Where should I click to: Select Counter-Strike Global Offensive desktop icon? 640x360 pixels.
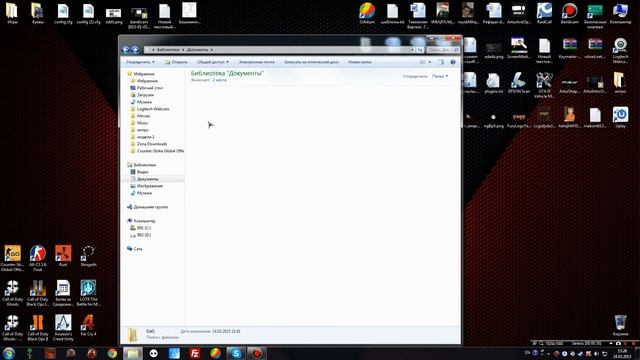12,258
